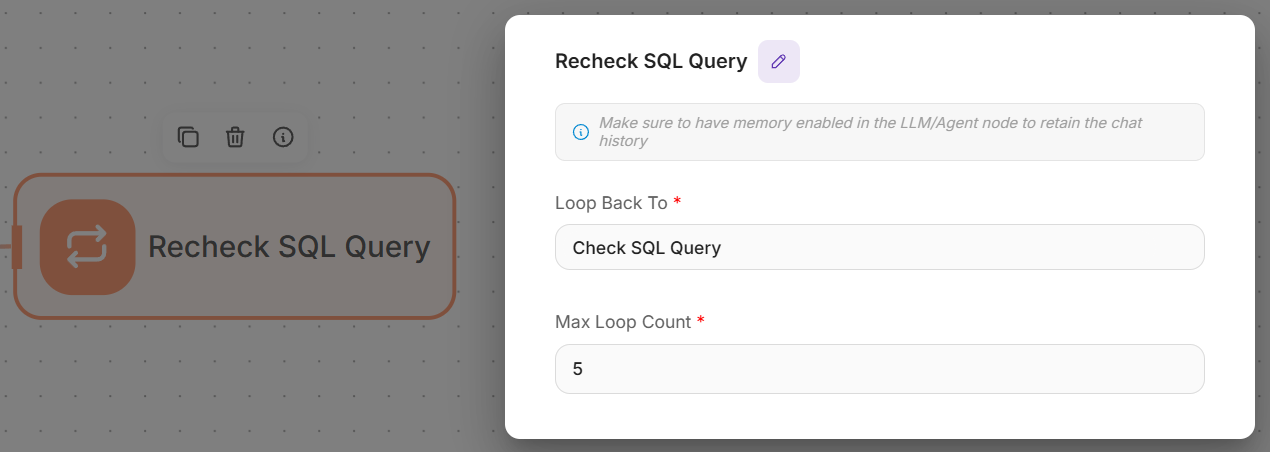Delete the node using the trash icon
The width and height of the screenshot is (1270, 452).
[x=235, y=137]
